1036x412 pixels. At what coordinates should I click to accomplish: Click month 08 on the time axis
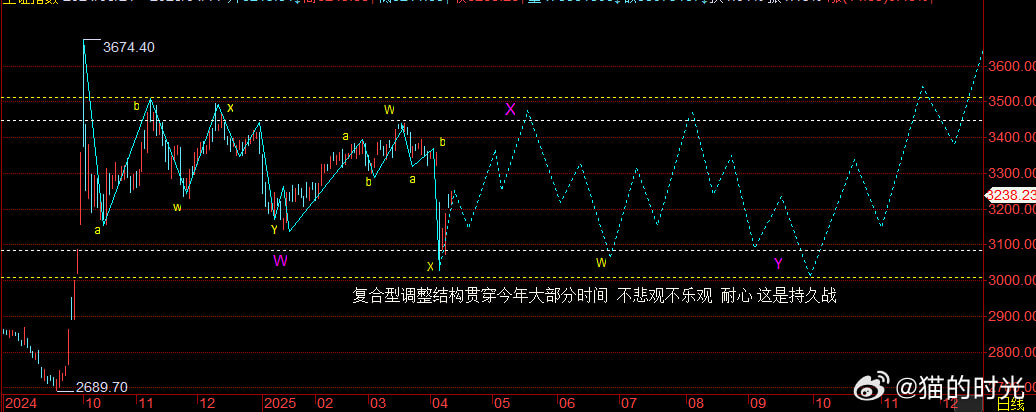[695, 403]
